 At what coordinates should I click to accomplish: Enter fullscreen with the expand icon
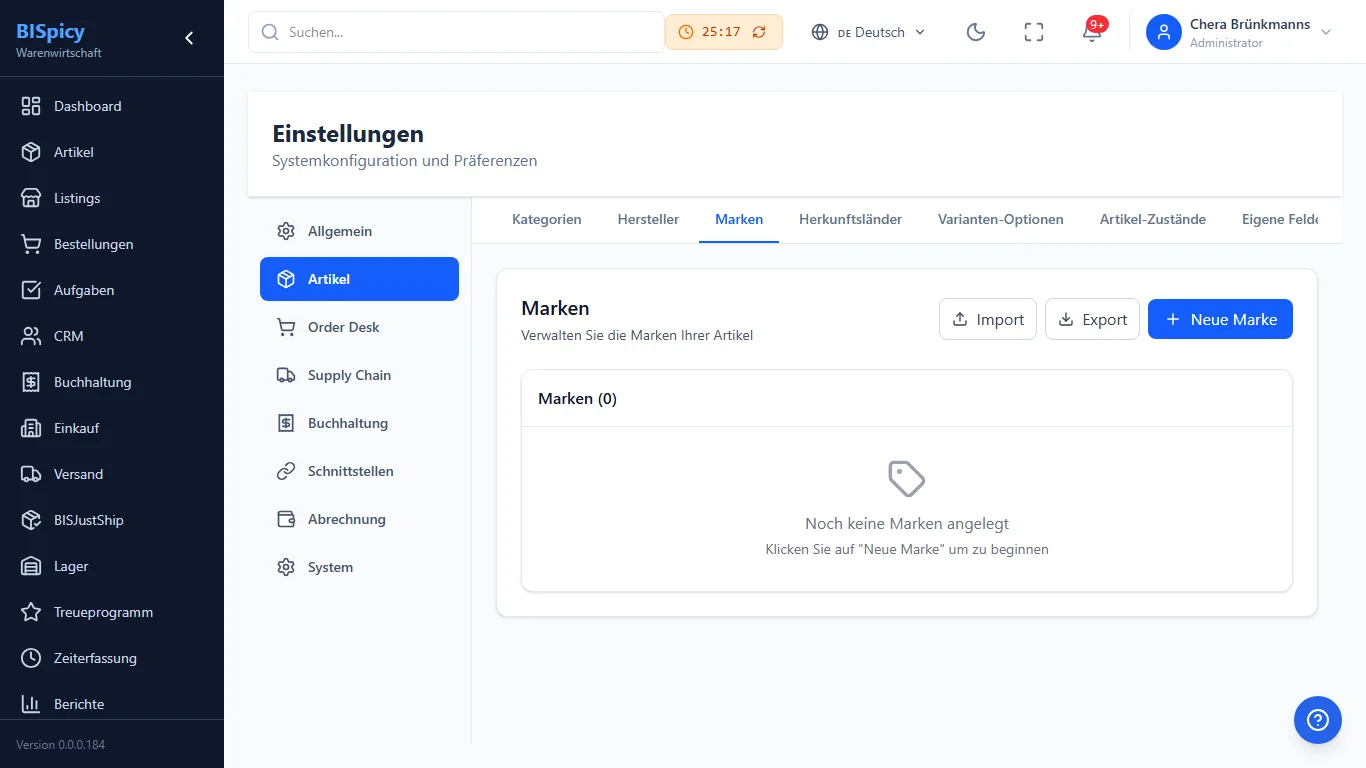pos(1034,32)
